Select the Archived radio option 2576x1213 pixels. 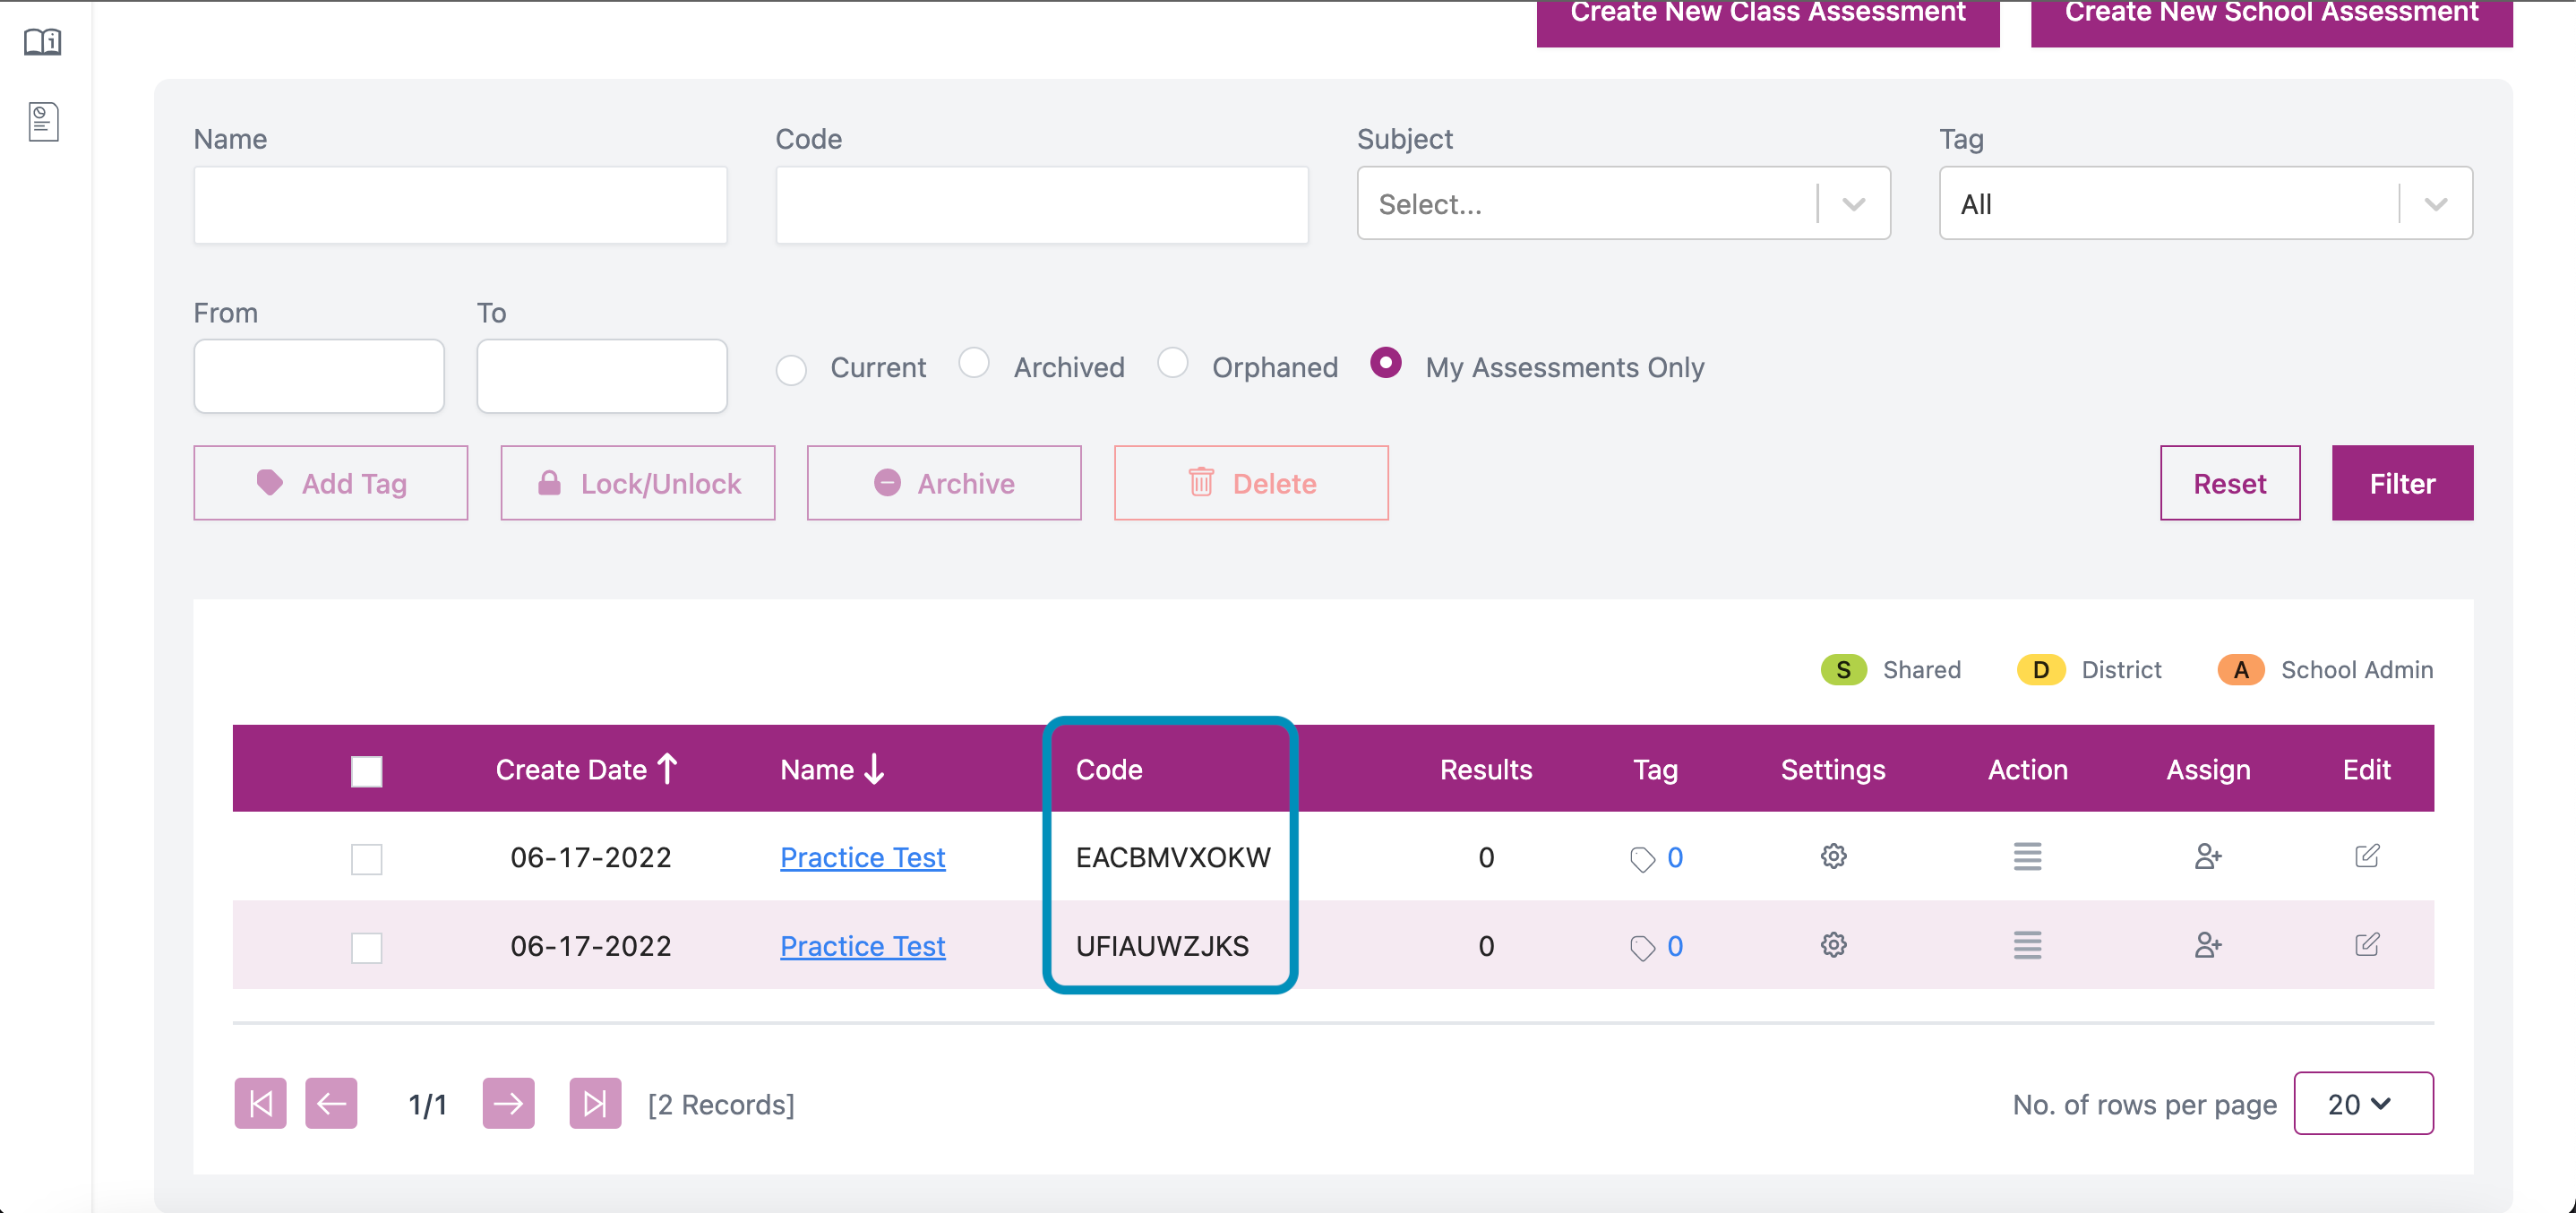click(973, 362)
